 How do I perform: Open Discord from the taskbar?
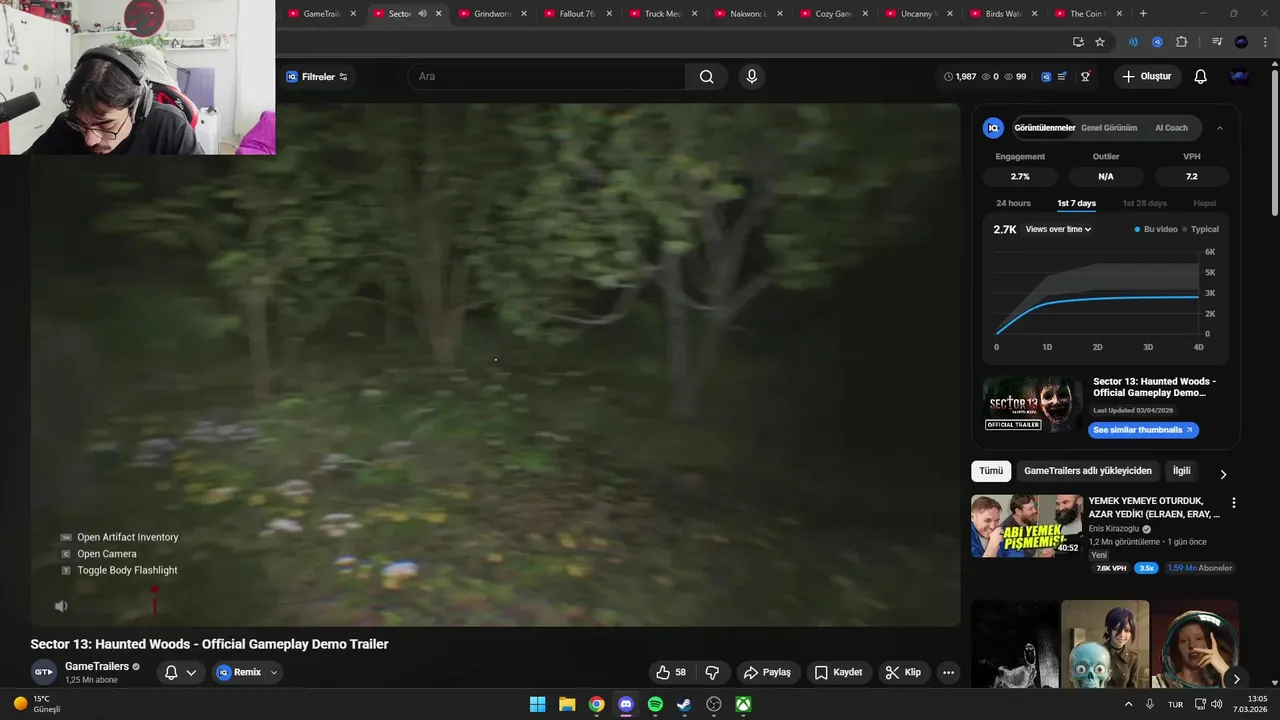pos(626,704)
